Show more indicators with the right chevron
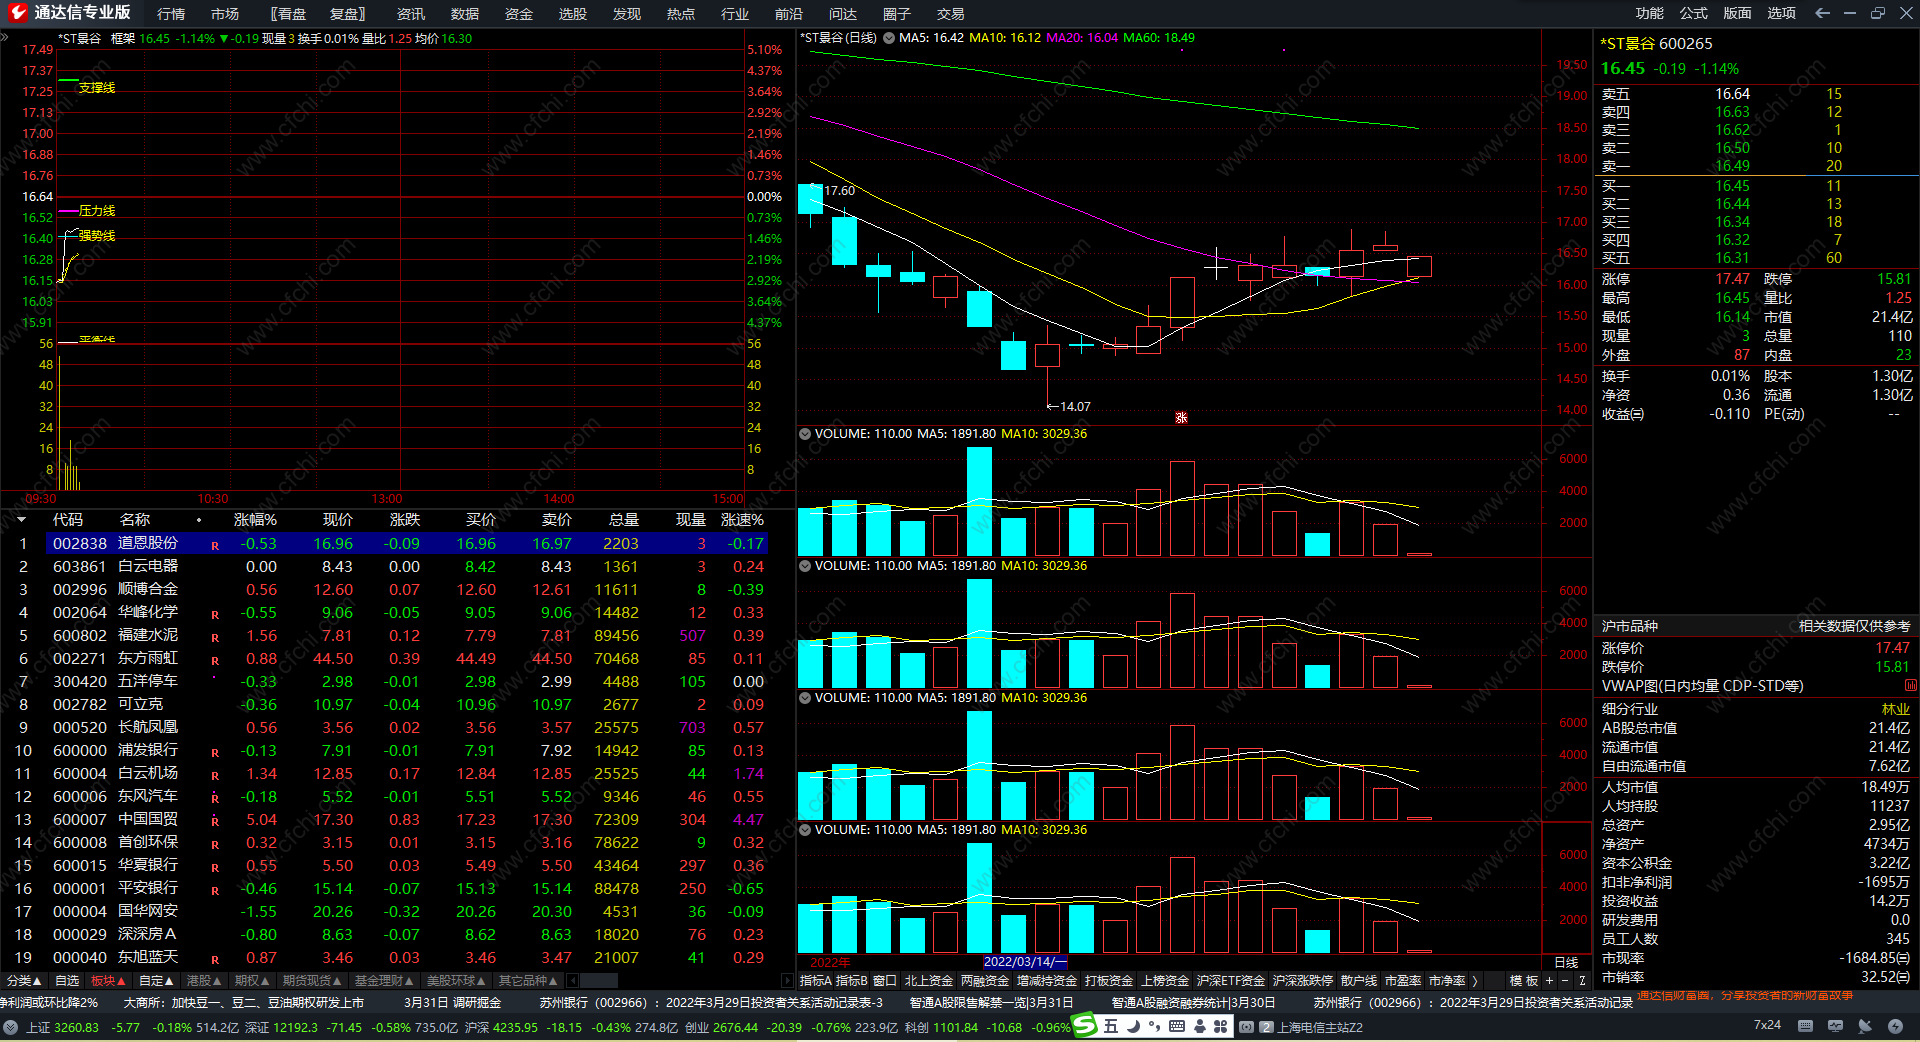The image size is (1920, 1042). click(x=1475, y=981)
